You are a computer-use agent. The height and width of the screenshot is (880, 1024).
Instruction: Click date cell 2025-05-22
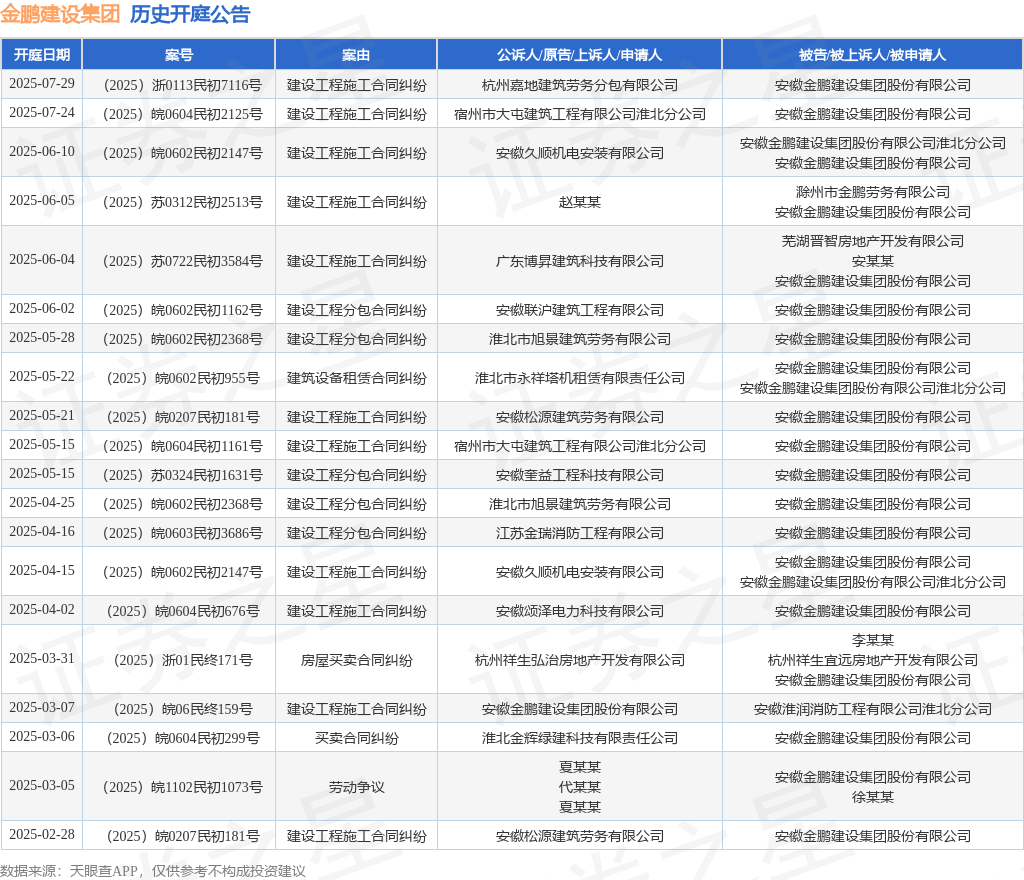(x=42, y=377)
